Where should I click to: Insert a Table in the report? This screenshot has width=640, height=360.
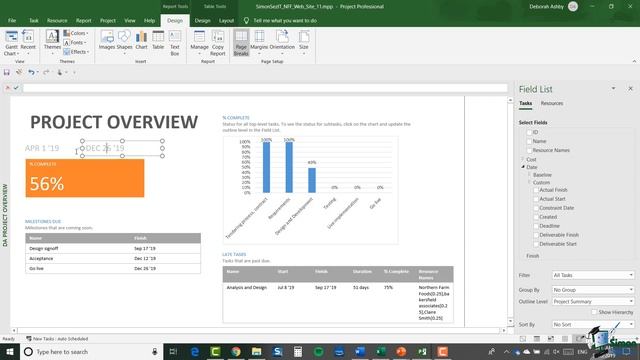pyautogui.click(x=158, y=41)
